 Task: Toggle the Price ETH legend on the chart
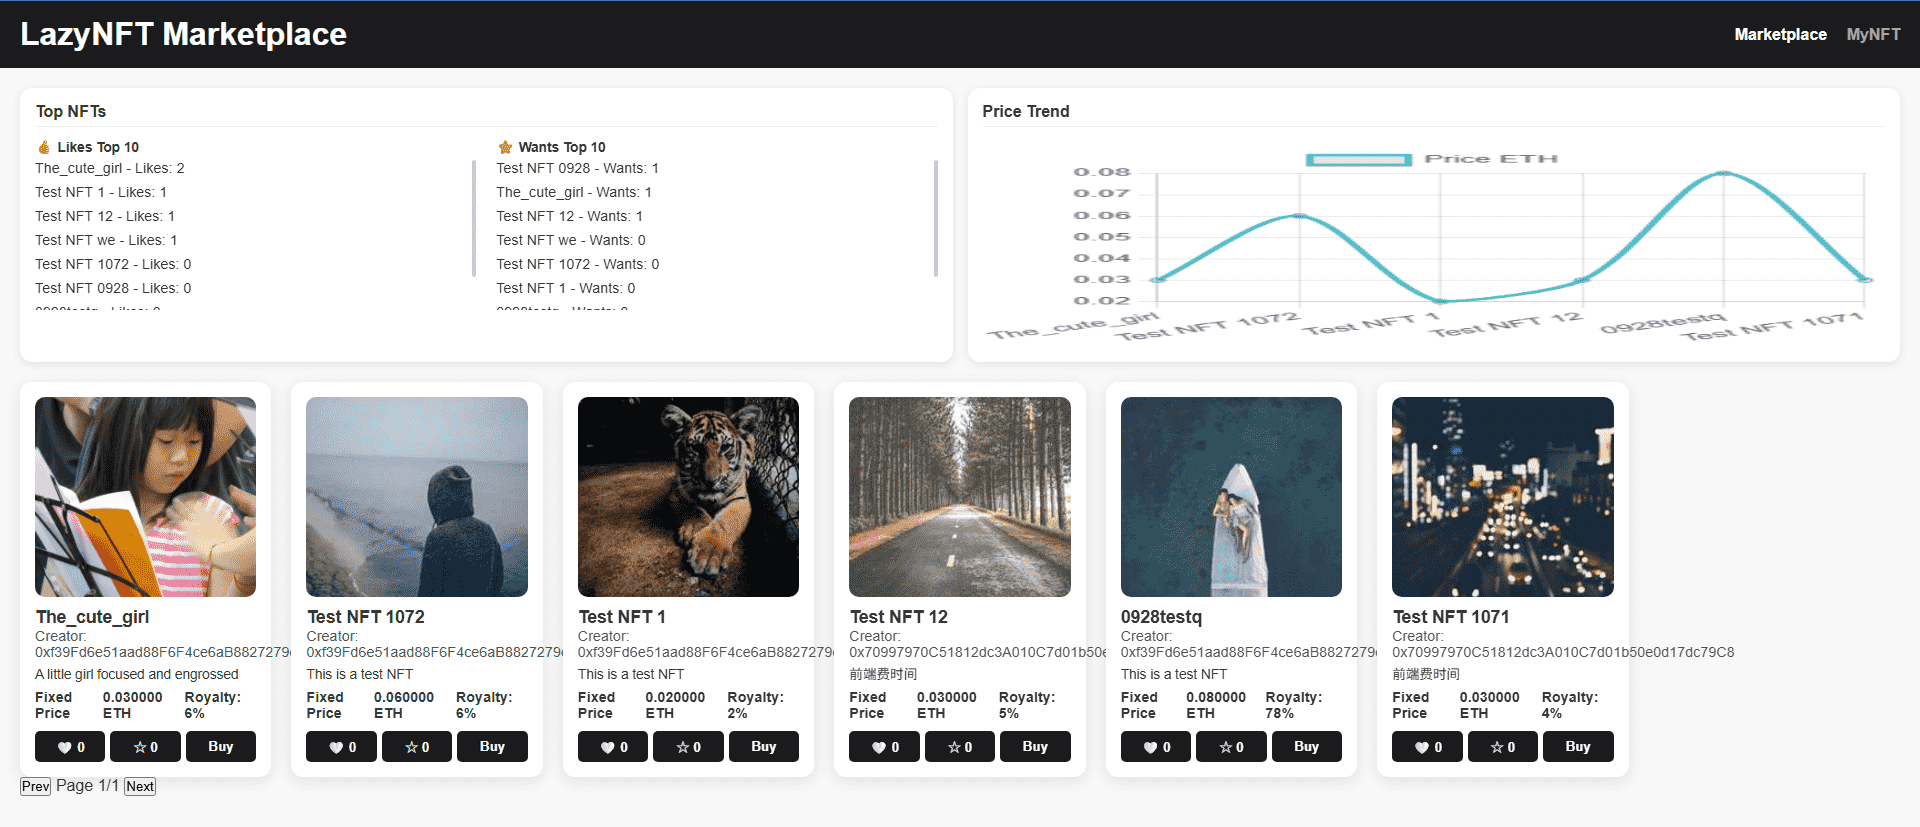point(1431,159)
